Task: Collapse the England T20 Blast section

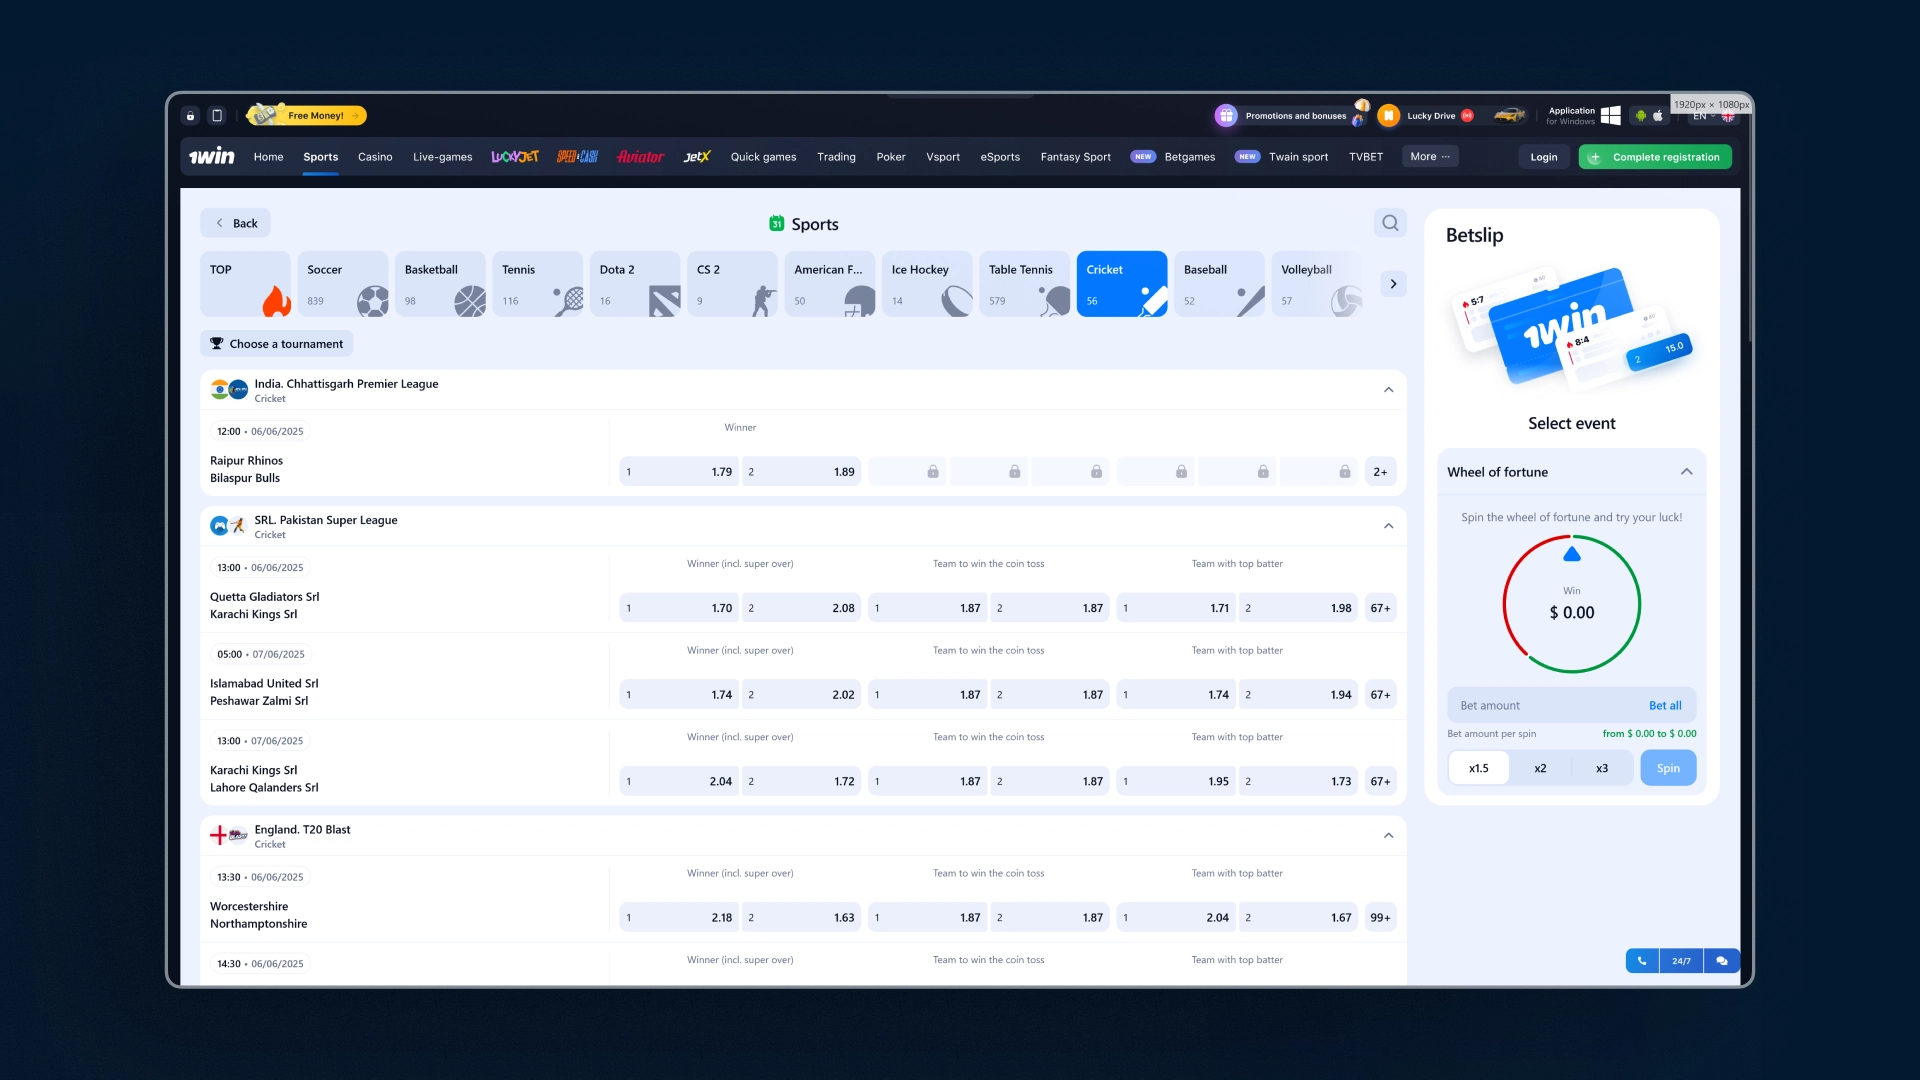Action: (x=1388, y=836)
